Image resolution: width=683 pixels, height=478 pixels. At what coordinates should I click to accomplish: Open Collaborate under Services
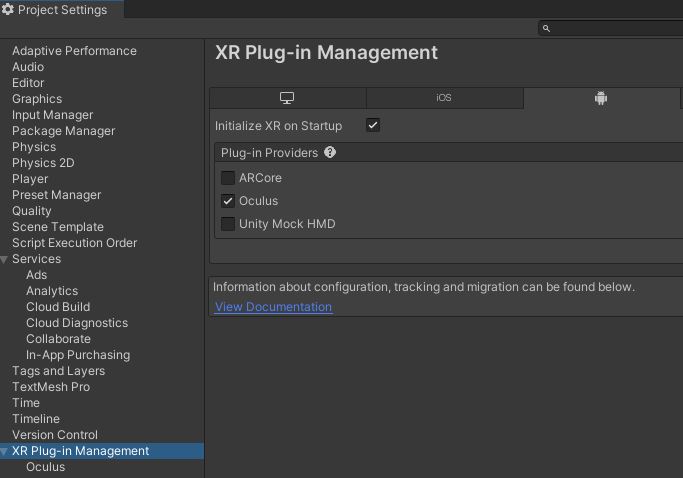coord(58,339)
